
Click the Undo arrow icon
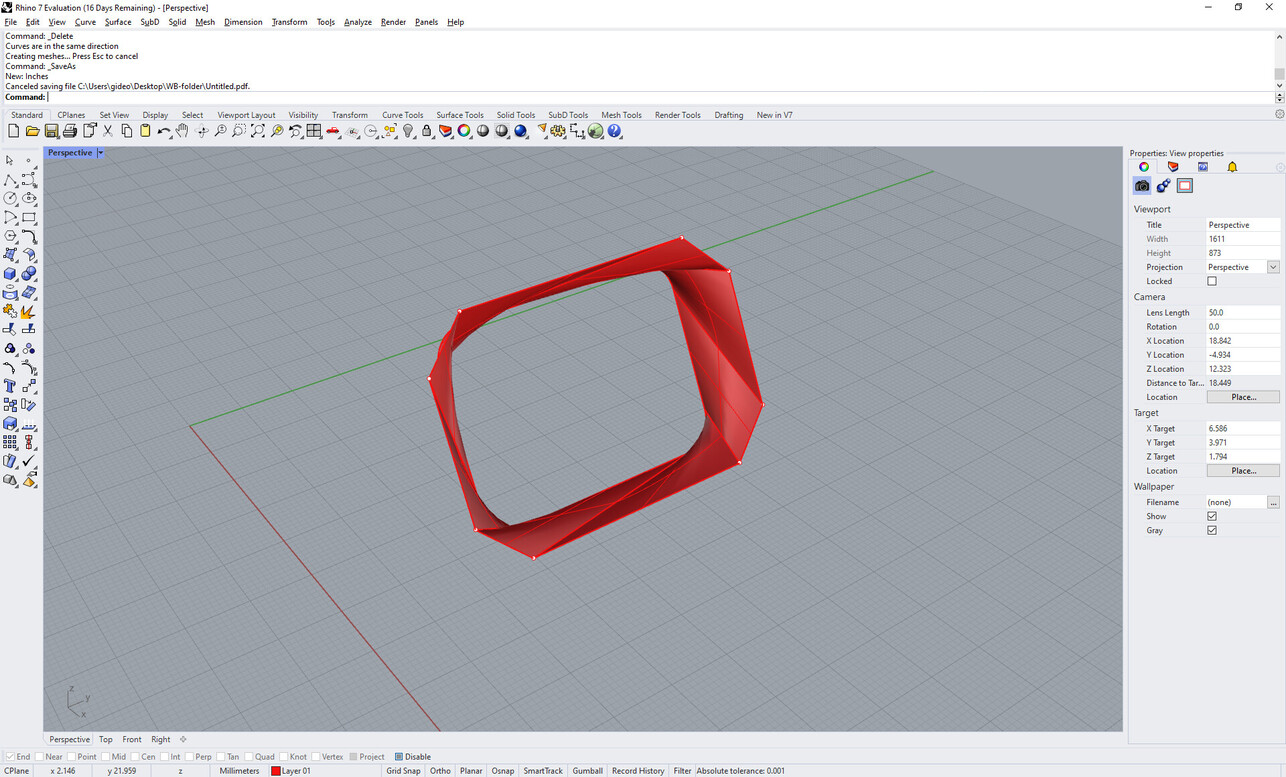pyautogui.click(x=163, y=131)
